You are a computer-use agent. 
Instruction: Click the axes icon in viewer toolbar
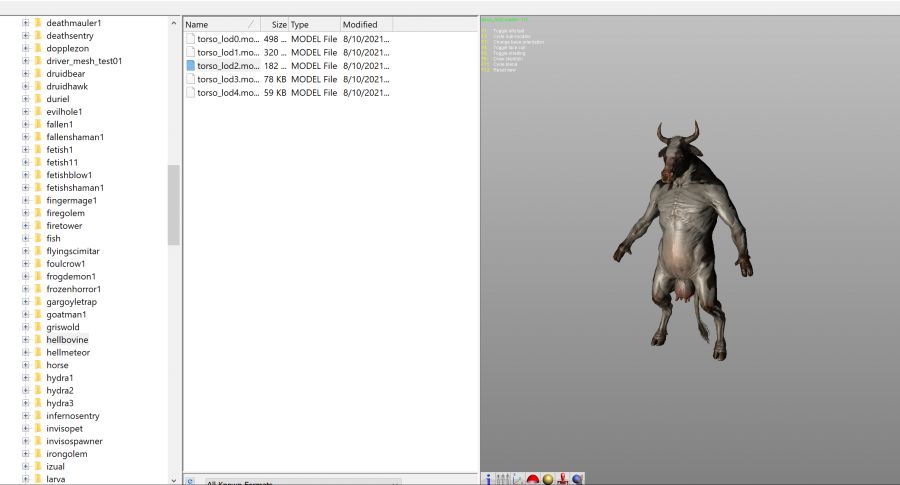click(x=517, y=479)
